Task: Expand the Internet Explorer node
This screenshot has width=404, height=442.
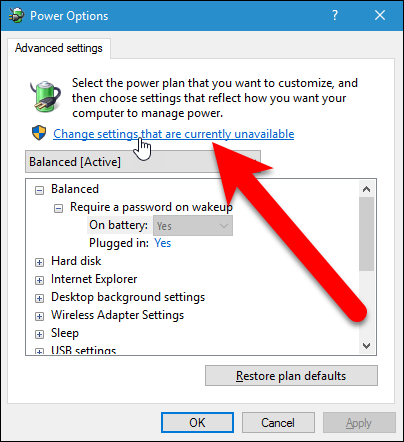Action: [x=39, y=280]
